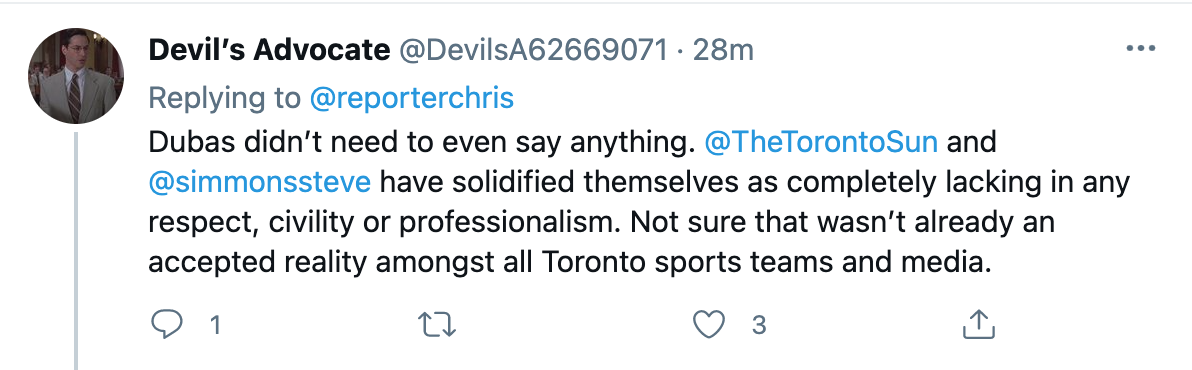Image resolution: width=1192 pixels, height=370 pixels.
Task: Open the @TheTorontoSun mention
Action: click(821, 142)
